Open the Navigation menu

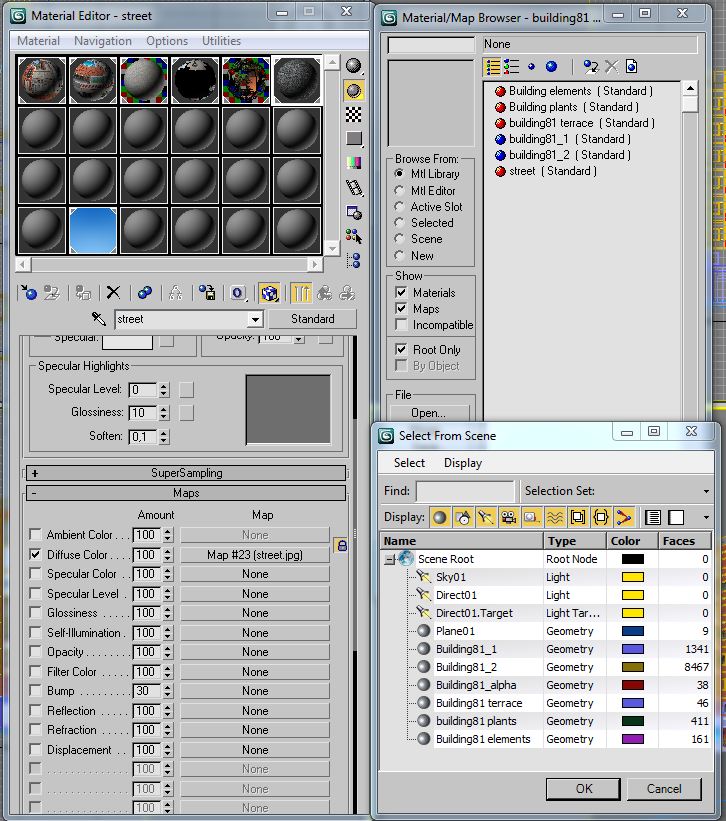point(103,41)
